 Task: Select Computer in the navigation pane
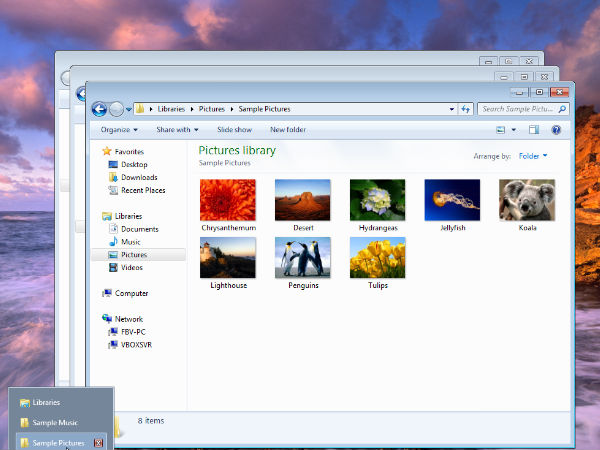click(x=131, y=294)
